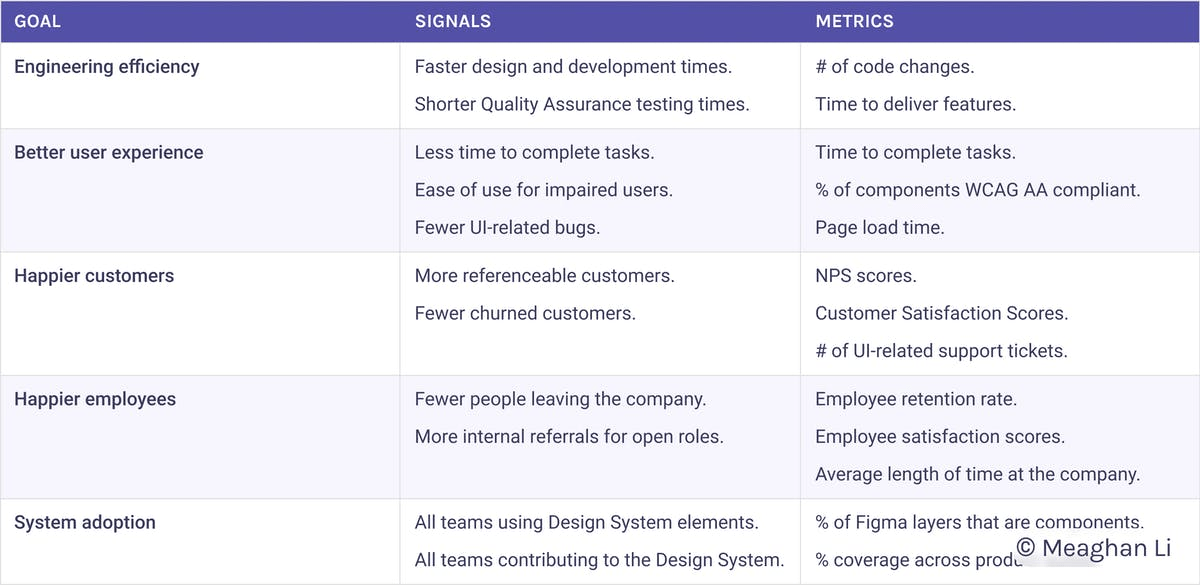The image size is (1200, 585).
Task: Select the Happier customers goal cell
Action: click(200, 314)
